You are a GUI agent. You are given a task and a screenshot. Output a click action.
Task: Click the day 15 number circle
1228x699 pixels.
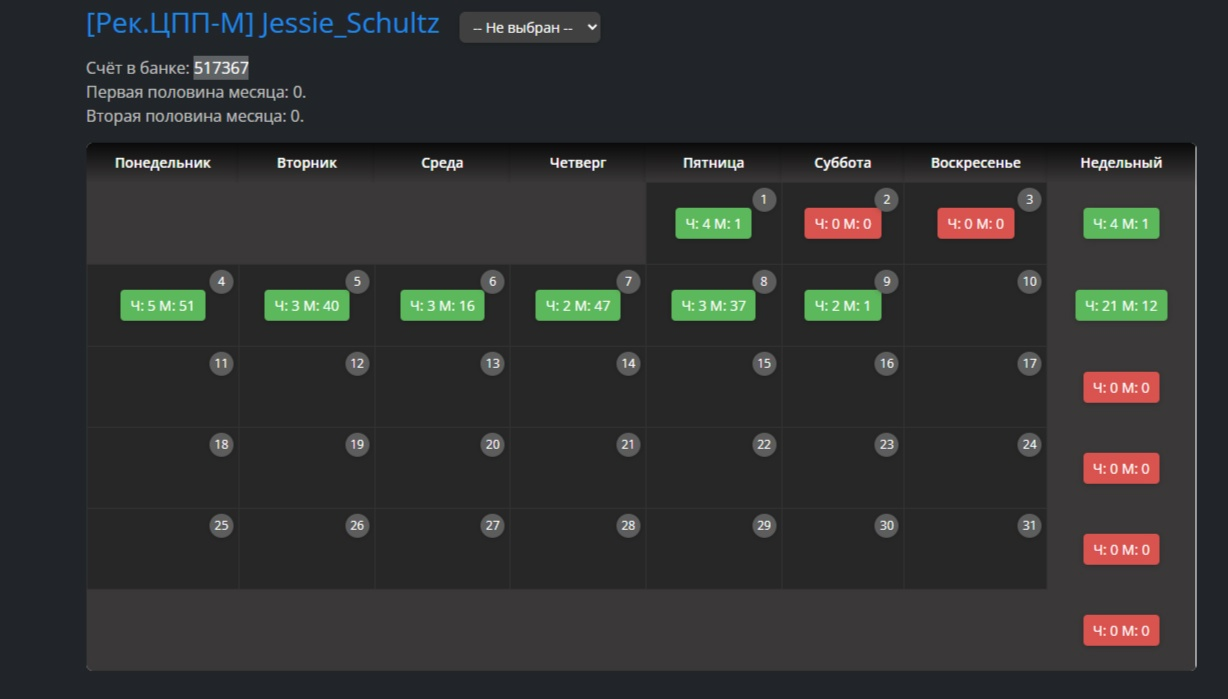click(x=764, y=364)
